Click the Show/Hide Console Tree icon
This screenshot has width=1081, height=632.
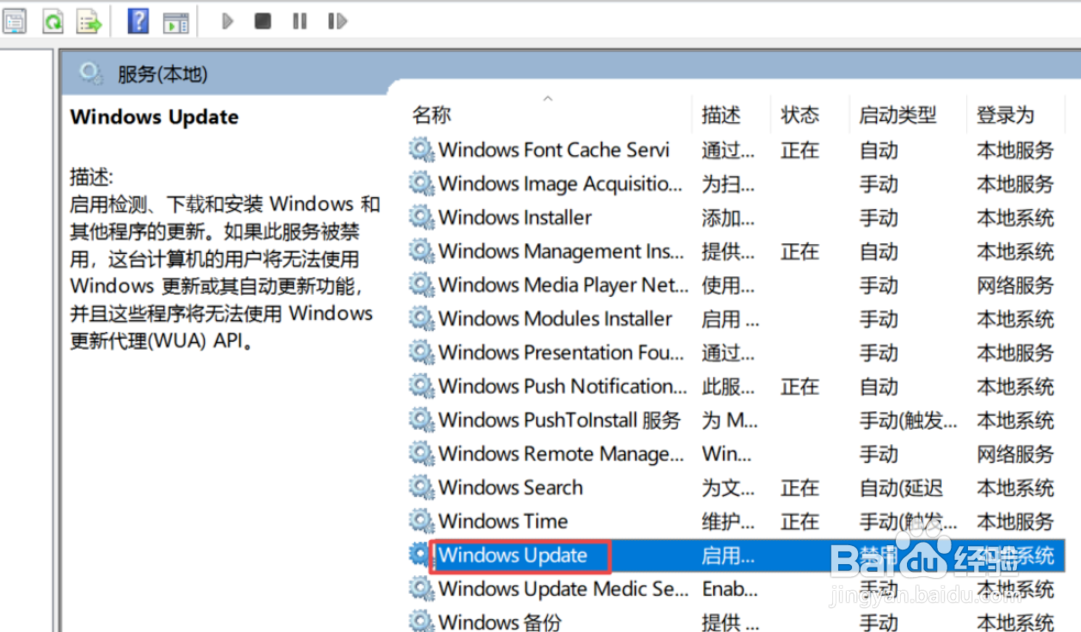click(x=16, y=20)
